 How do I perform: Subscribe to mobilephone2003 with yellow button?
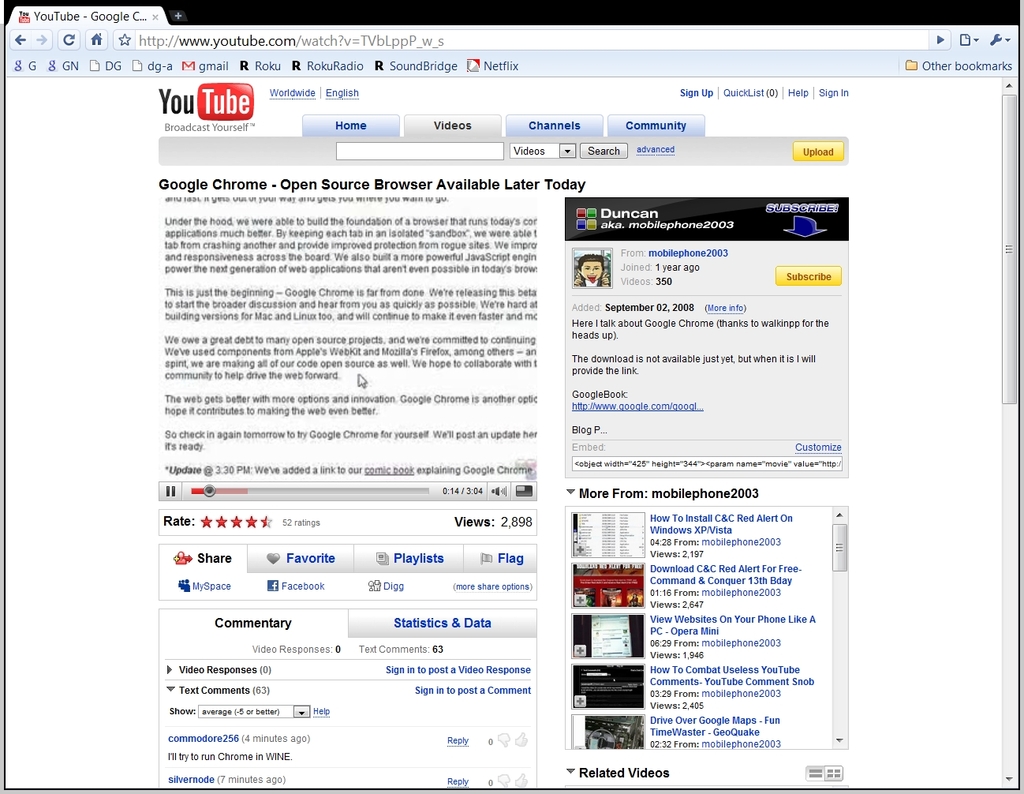point(808,276)
